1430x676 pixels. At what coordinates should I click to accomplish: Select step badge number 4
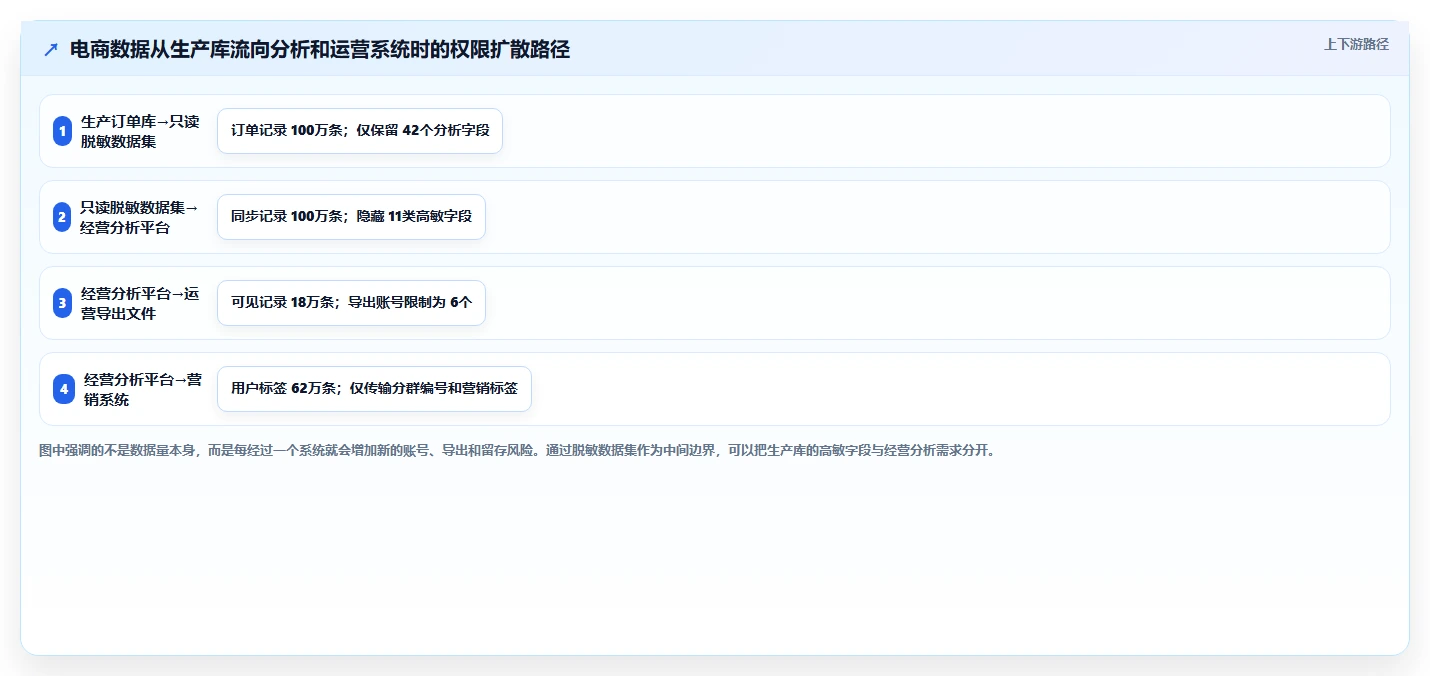coord(64,389)
